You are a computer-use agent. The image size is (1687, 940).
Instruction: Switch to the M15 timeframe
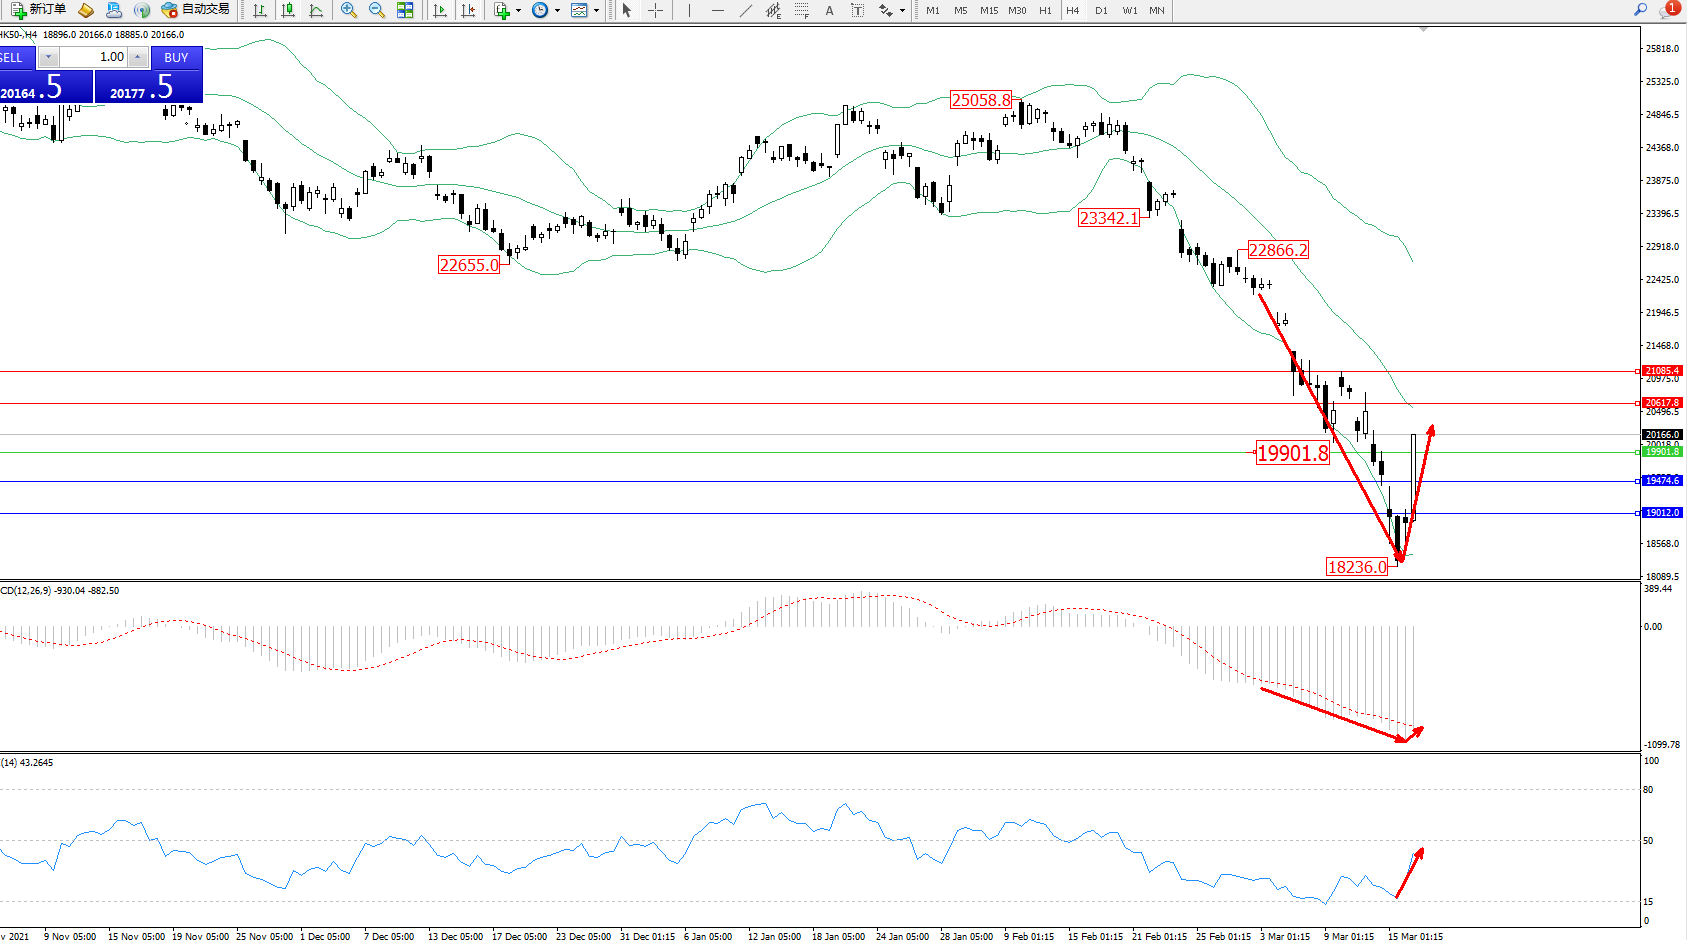pyautogui.click(x=988, y=10)
